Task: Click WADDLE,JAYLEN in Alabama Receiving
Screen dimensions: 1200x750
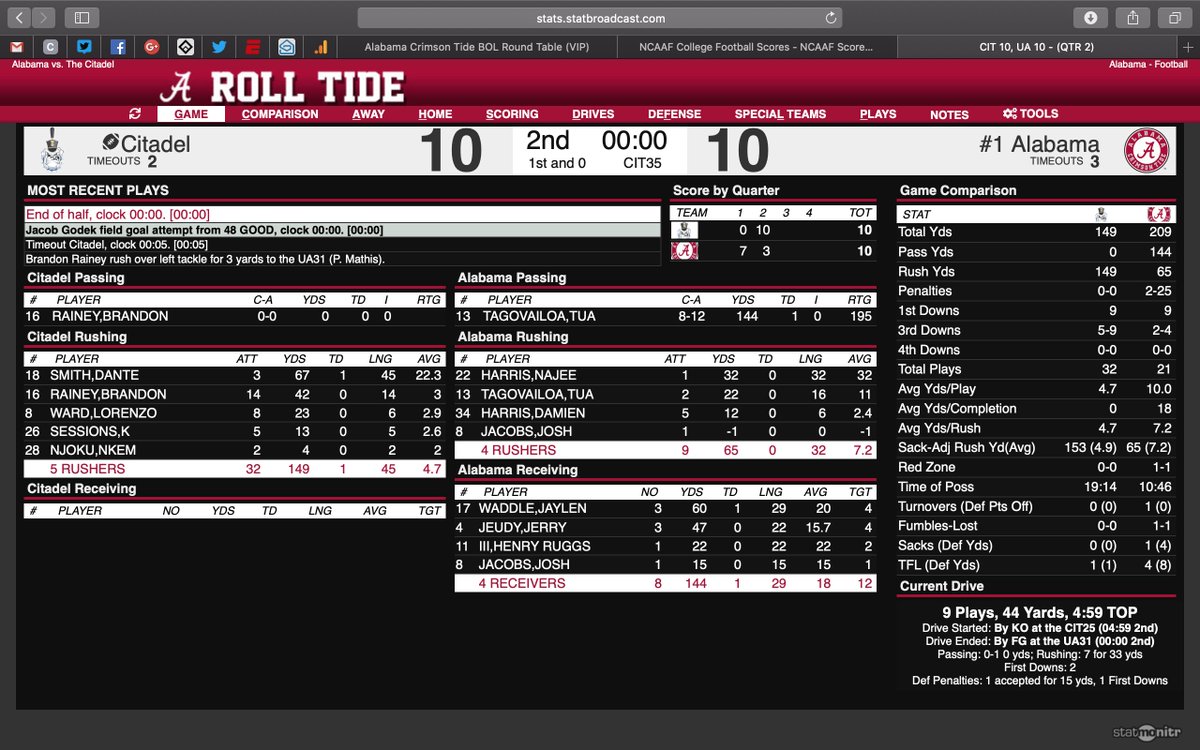Action: pyautogui.click(x=532, y=508)
